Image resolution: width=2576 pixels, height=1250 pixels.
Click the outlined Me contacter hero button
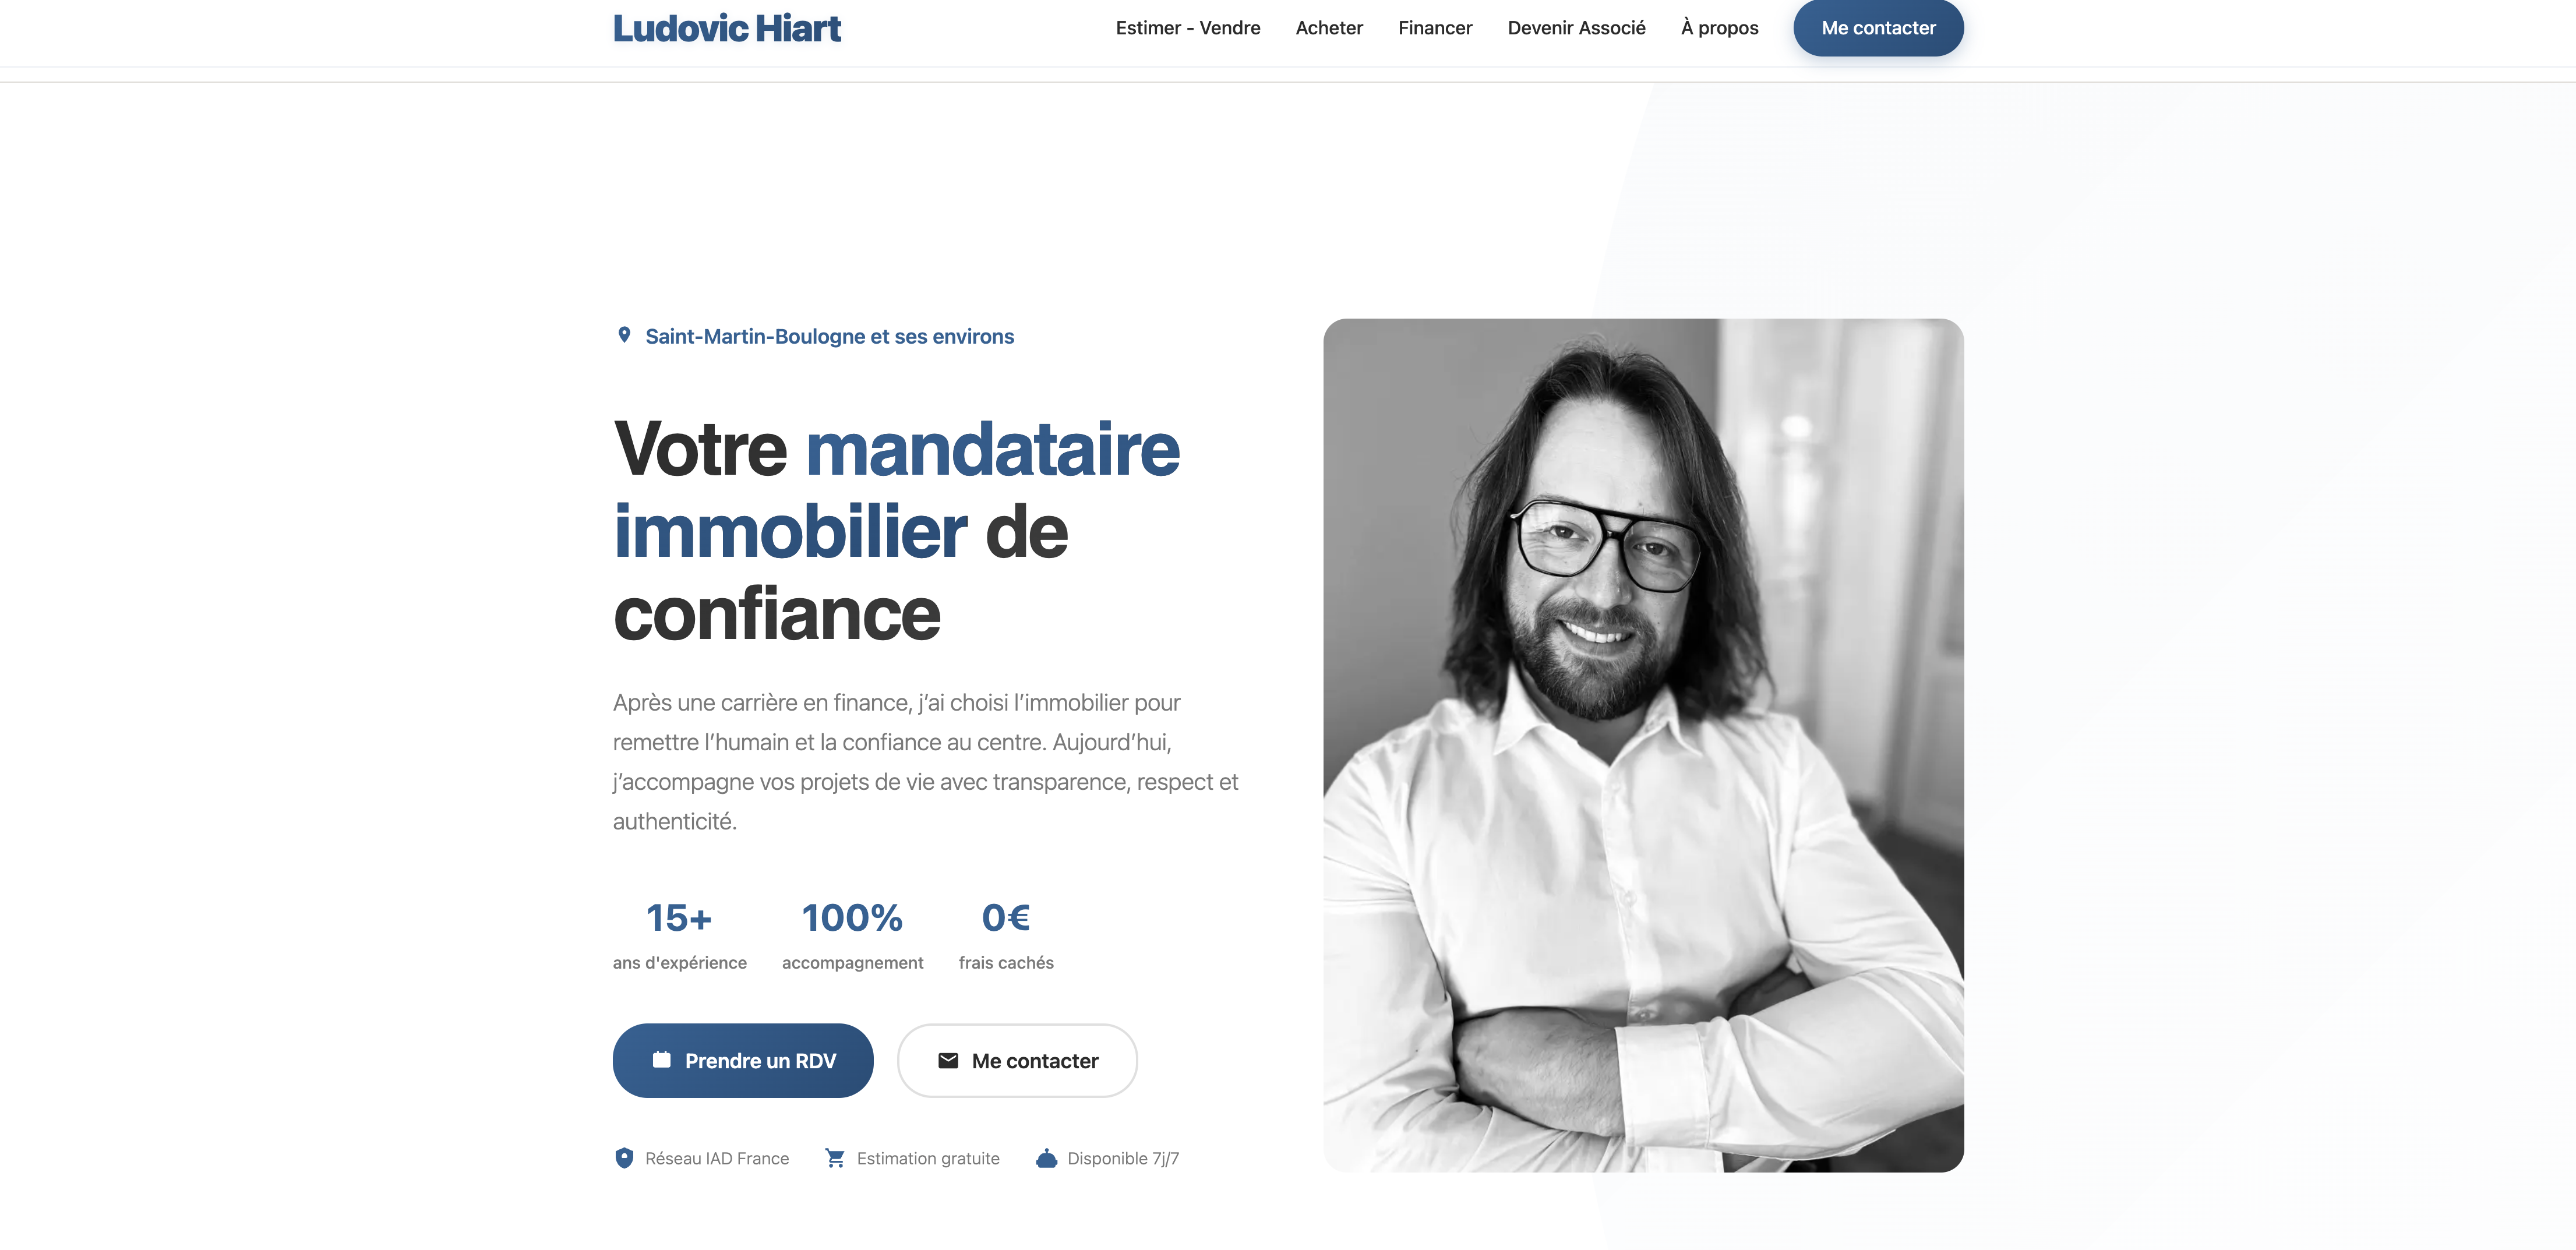click(x=1017, y=1060)
